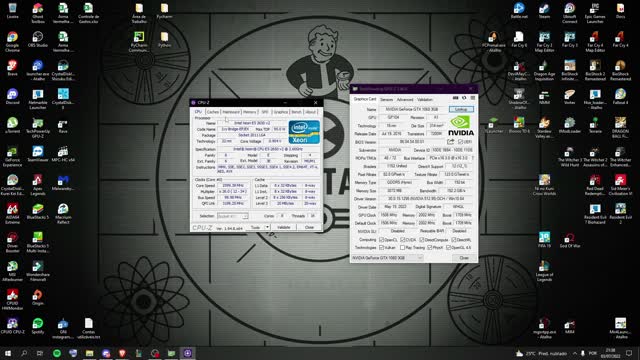
Task: Open the Bench tab in CPU-Z
Action: [x=297, y=112]
